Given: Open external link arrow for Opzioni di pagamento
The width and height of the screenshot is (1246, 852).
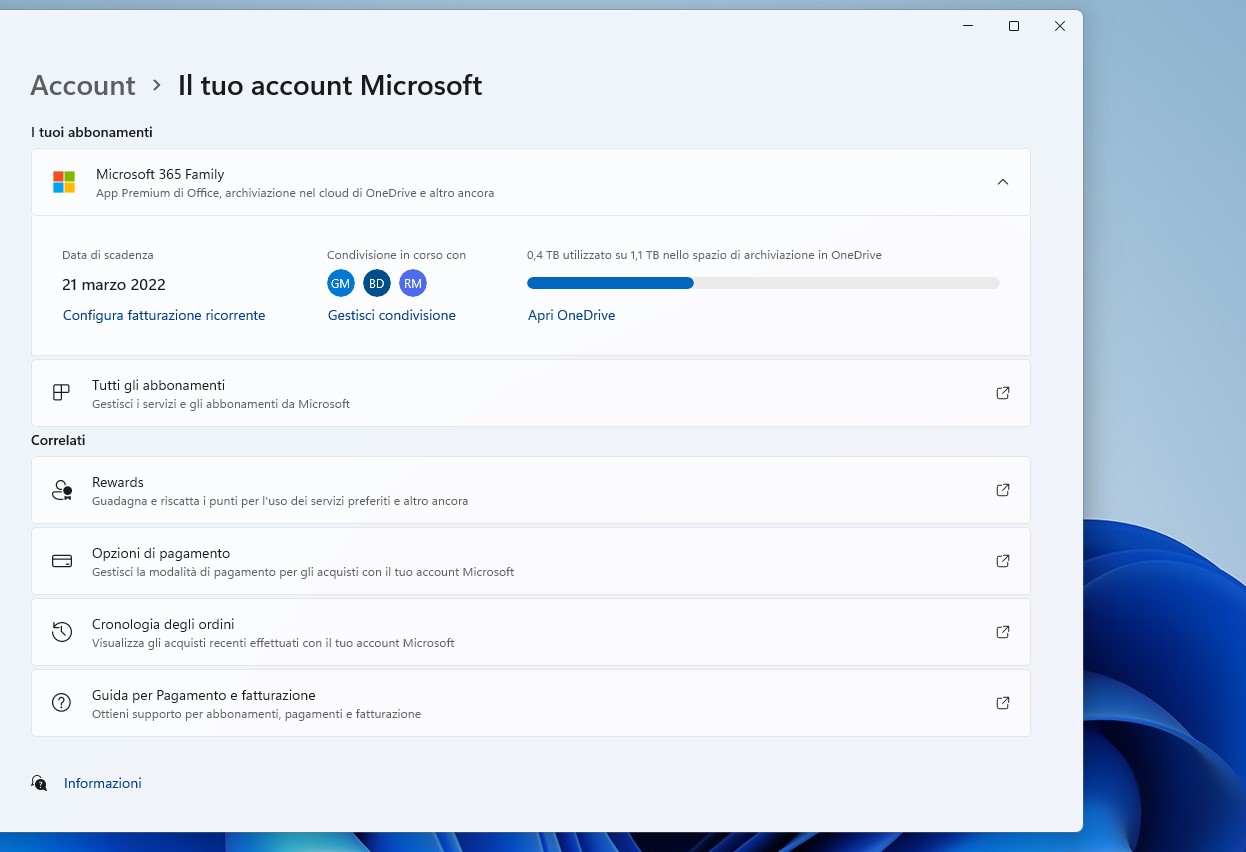Looking at the screenshot, I should pyautogui.click(x=1003, y=561).
